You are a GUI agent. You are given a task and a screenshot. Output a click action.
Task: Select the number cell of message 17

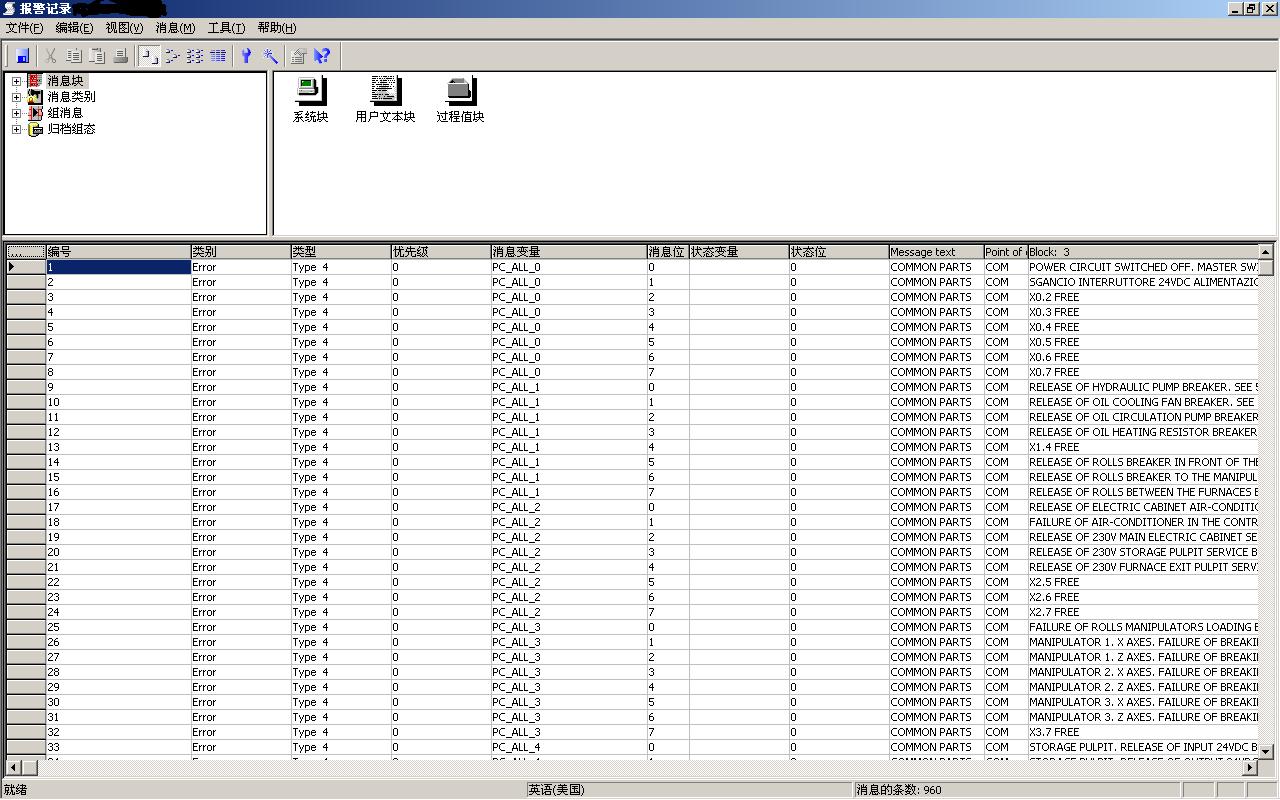tap(118, 507)
